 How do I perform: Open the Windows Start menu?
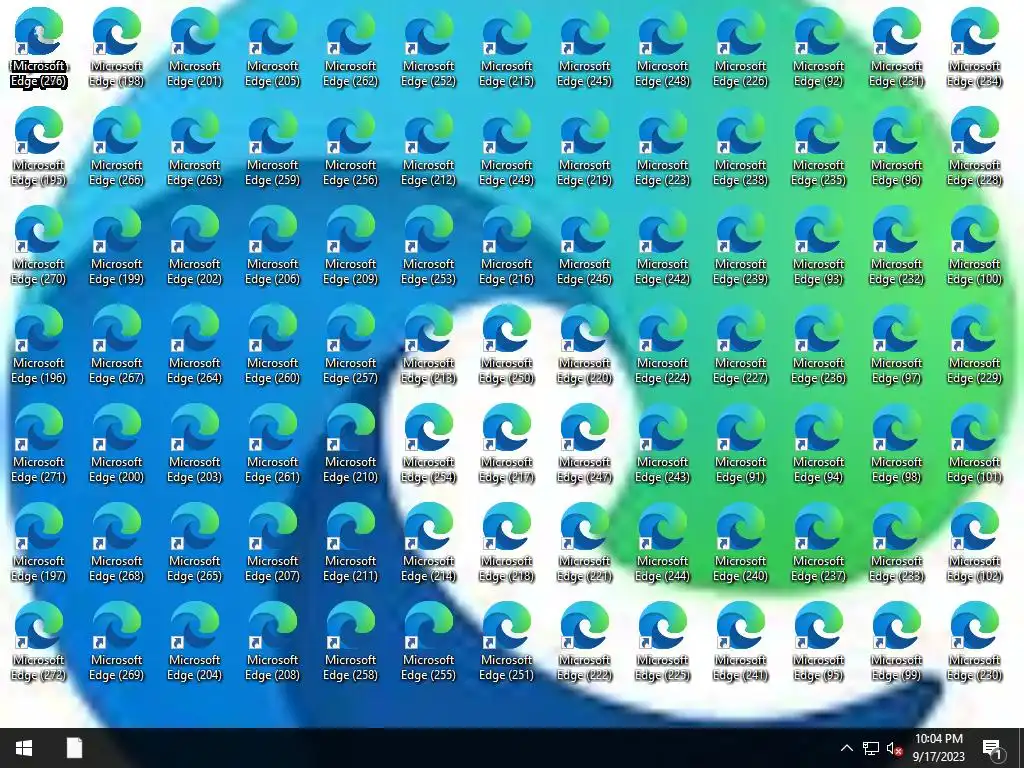pyautogui.click(x=24, y=748)
